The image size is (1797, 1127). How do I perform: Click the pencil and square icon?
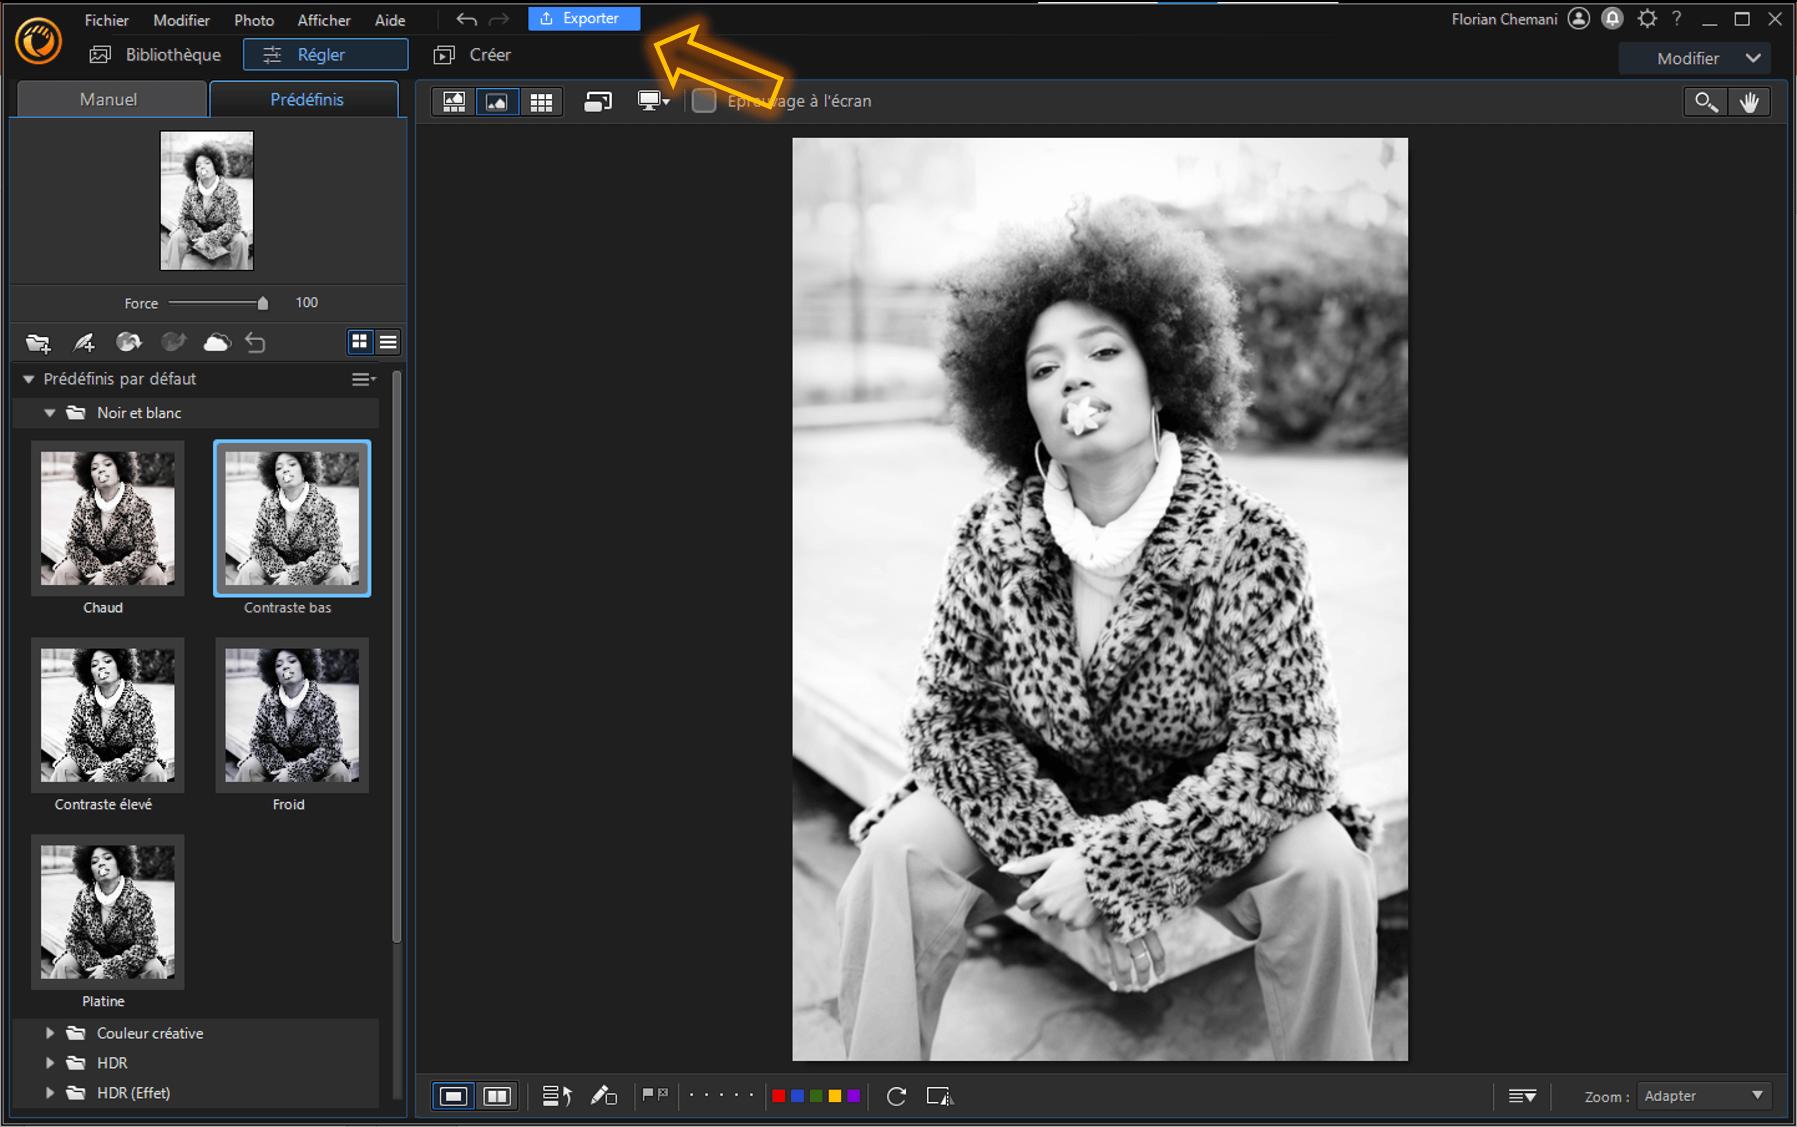603,1096
